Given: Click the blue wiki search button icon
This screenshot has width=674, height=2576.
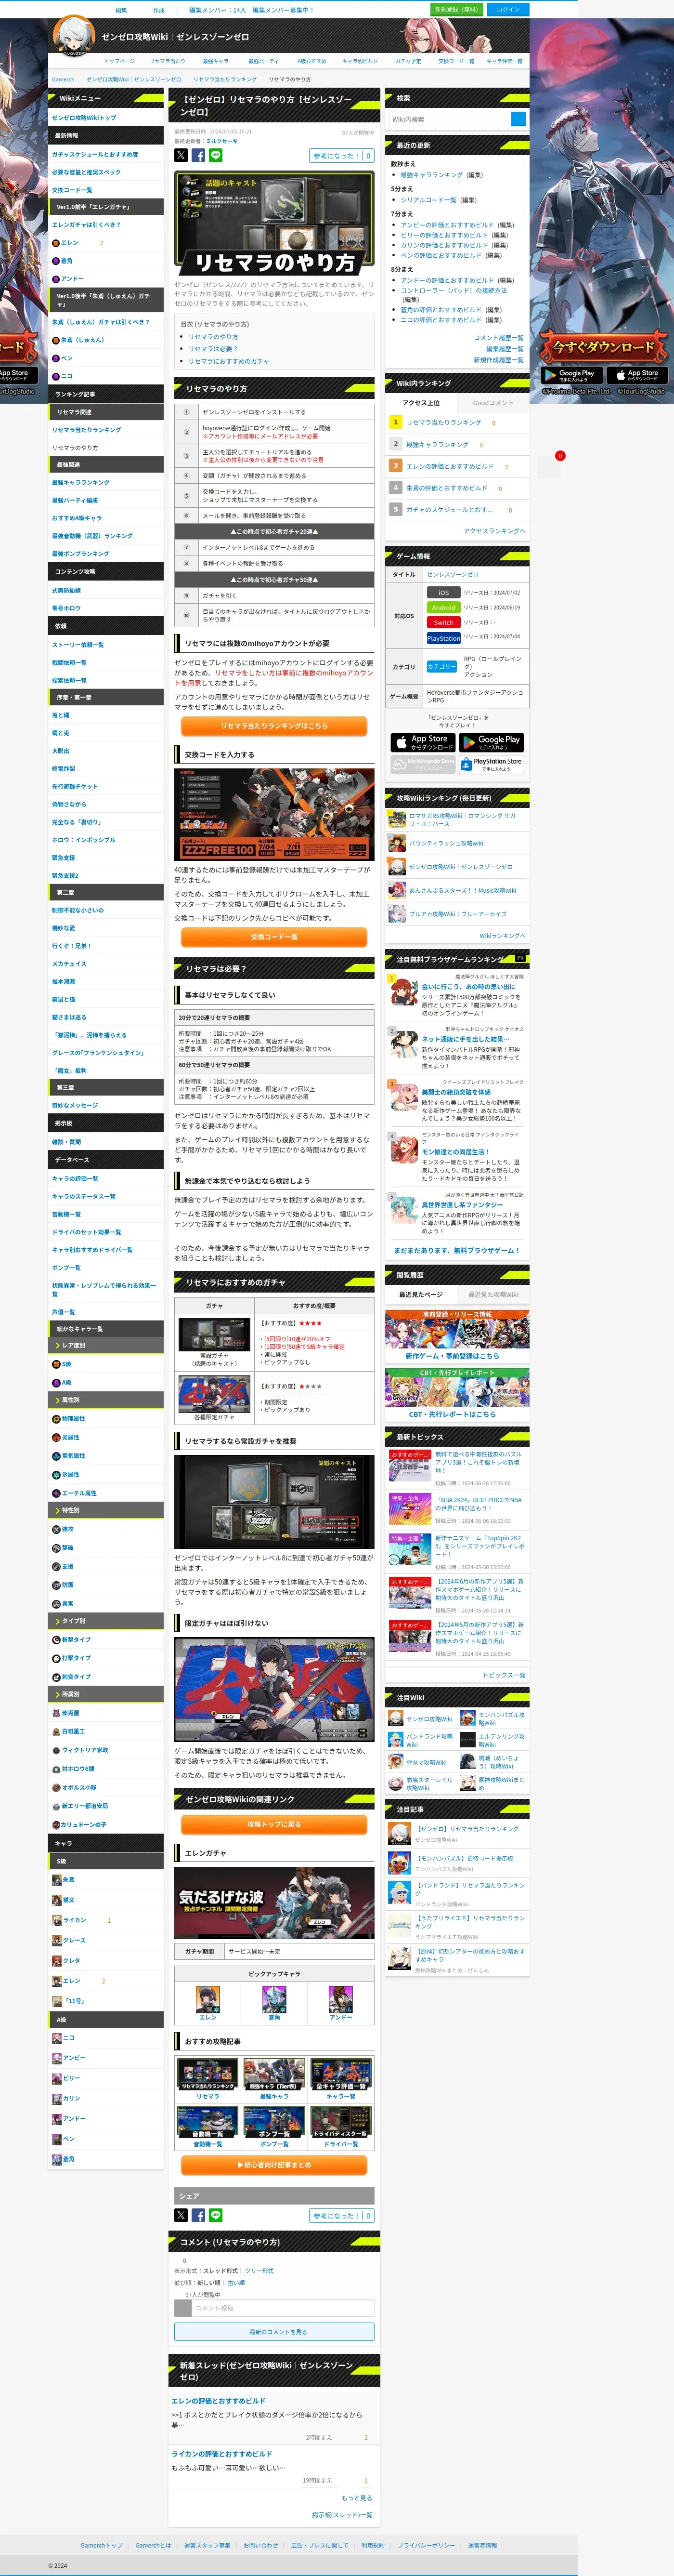Looking at the screenshot, I should [x=518, y=119].
